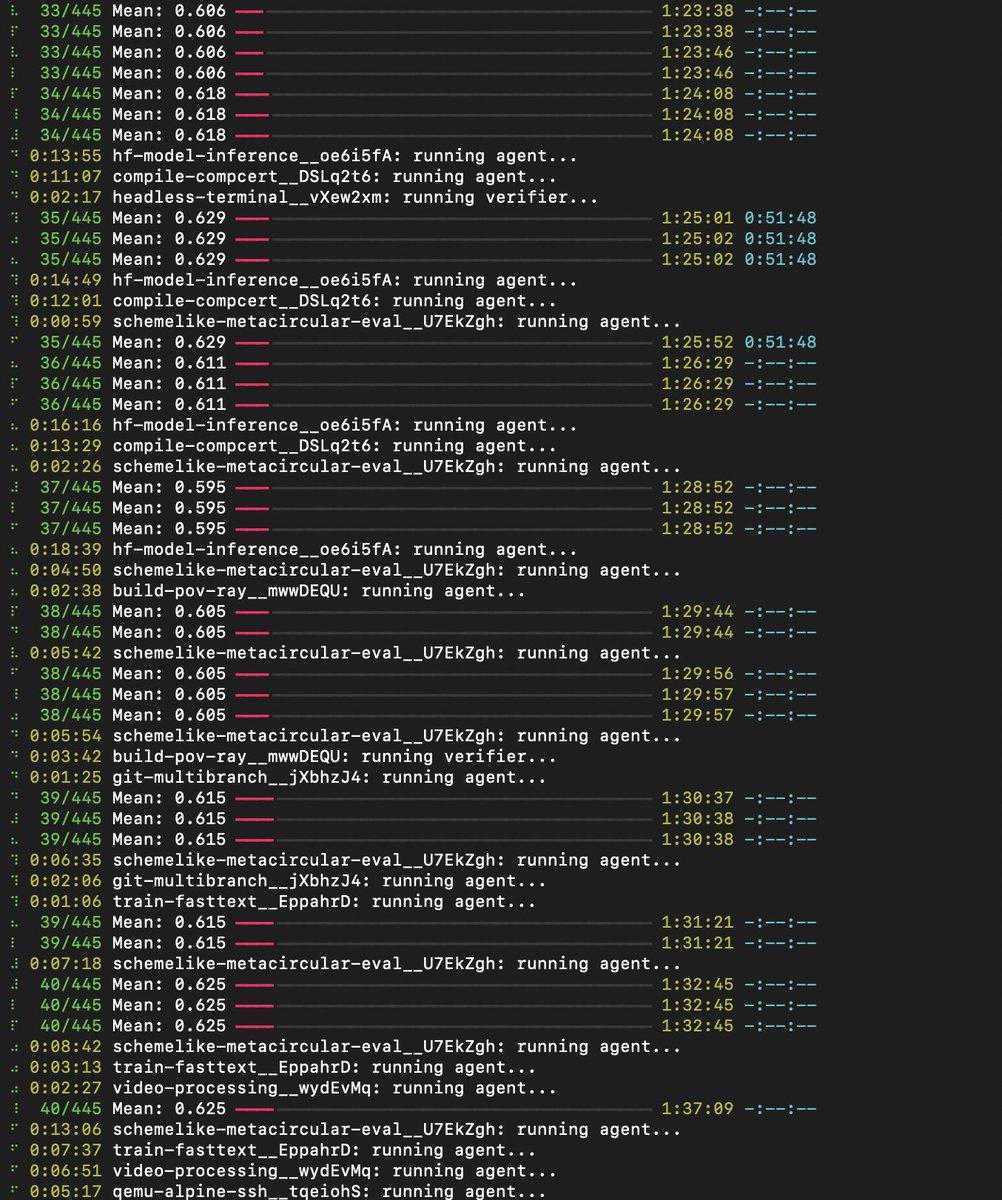Image resolution: width=1002 pixels, height=1200 pixels.
Task: Click the 0:51:48 ETA on the 1:25:52 row
Action: click(x=780, y=342)
